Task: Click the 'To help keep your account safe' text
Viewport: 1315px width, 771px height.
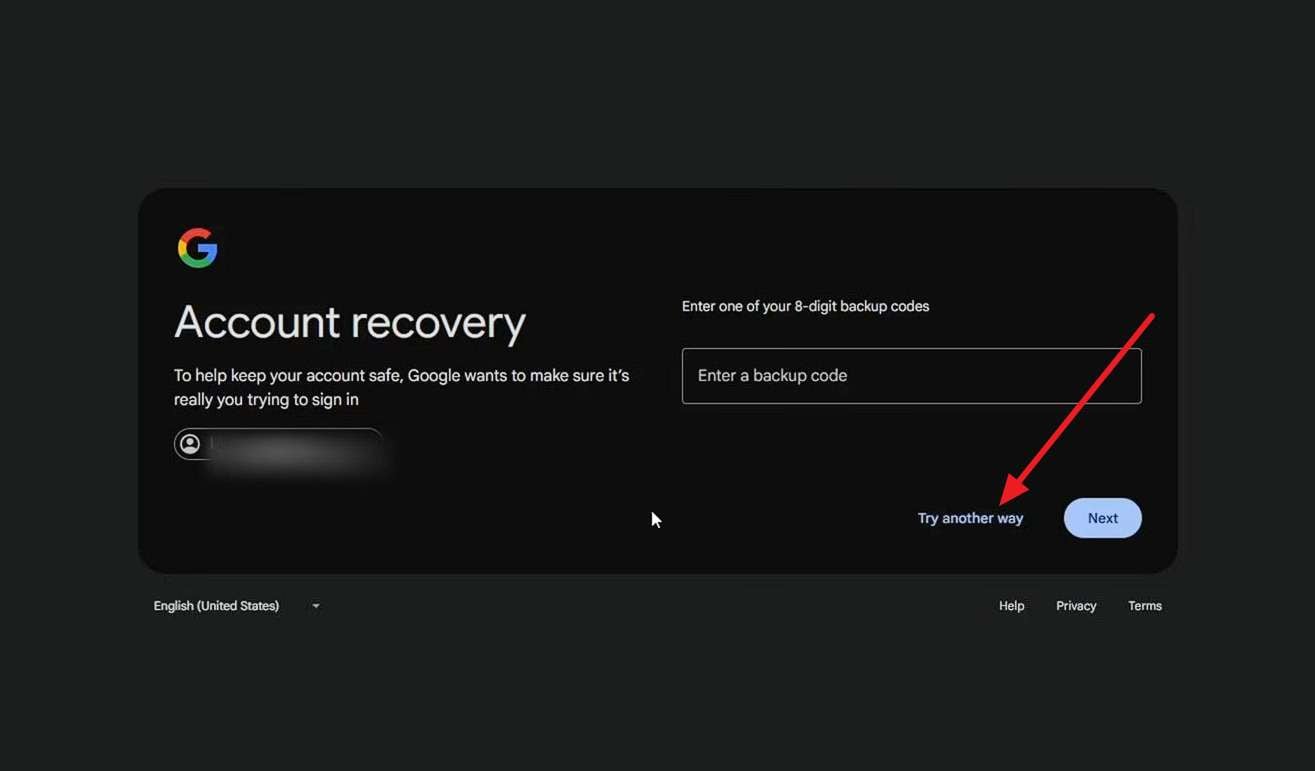Action: [x=401, y=388]
